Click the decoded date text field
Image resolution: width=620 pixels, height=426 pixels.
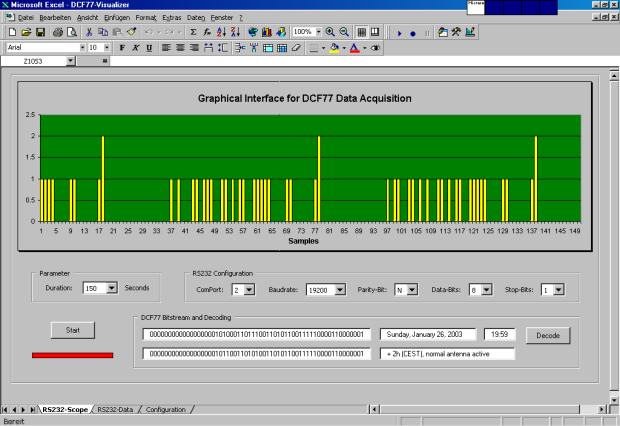tap(428, 334)
